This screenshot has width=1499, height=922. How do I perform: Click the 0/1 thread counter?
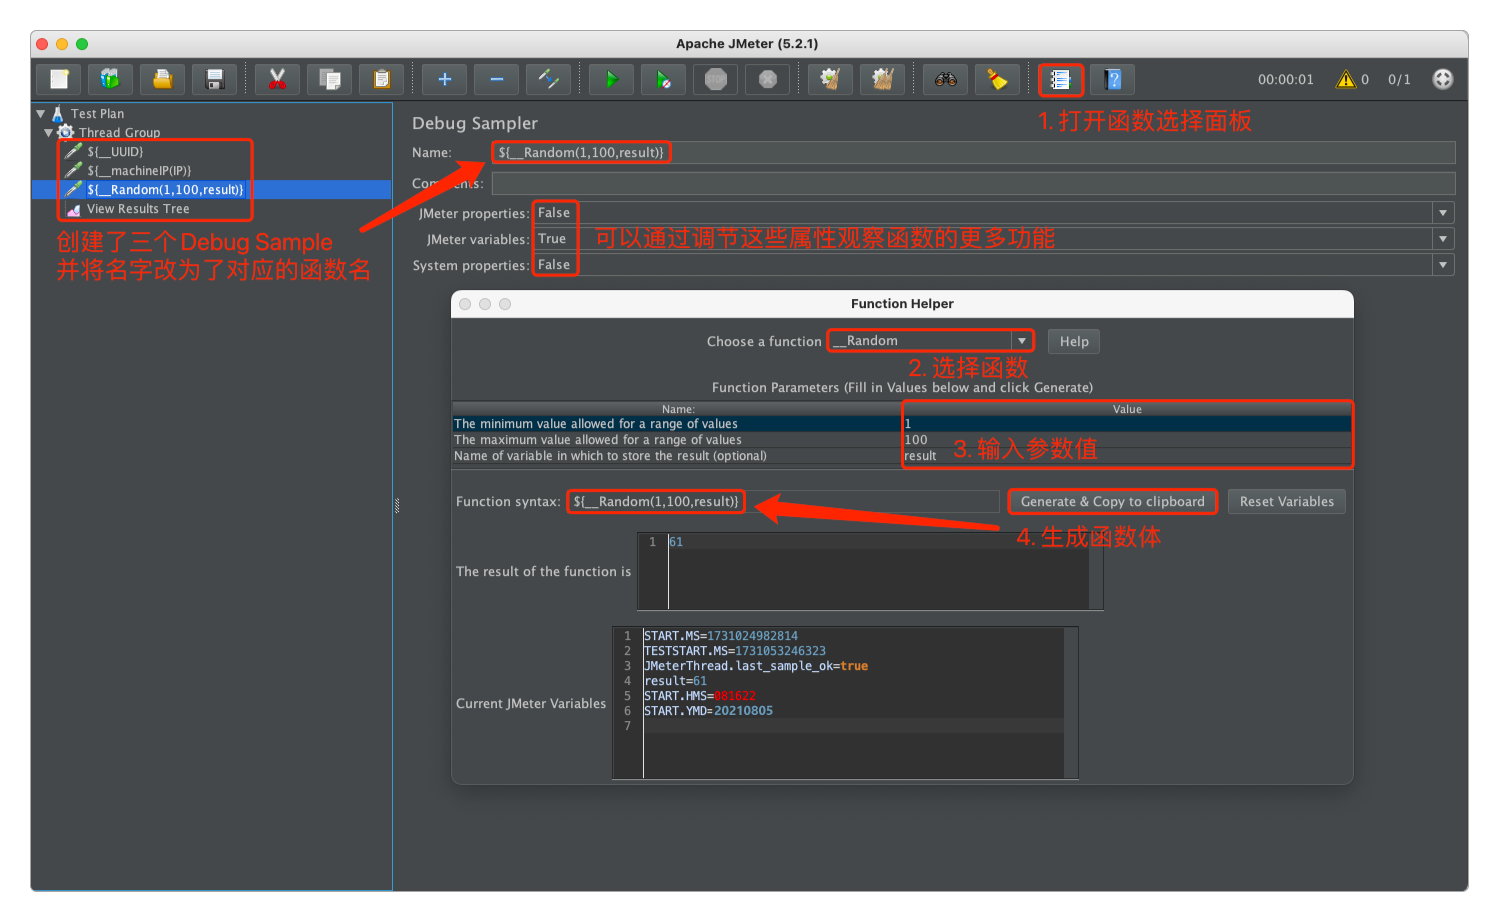click(x=1399, y=80)
